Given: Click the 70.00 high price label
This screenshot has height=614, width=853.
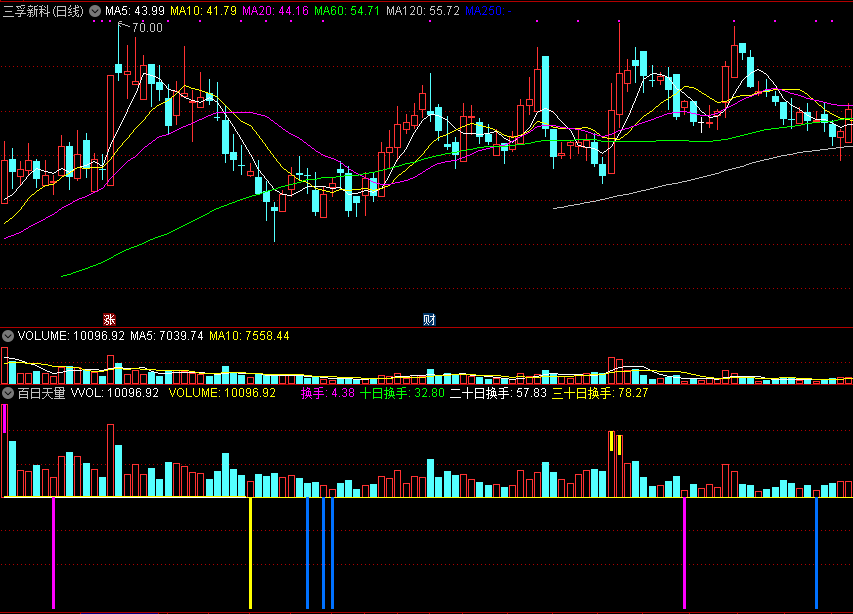Looking at the screenshot, I should click(x=147, y=28).
